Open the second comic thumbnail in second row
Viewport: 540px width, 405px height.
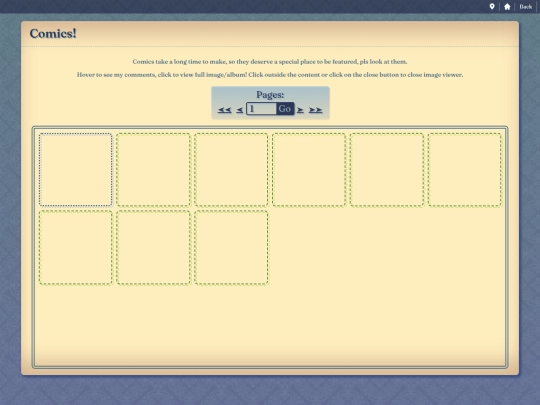tap(153, 247)
